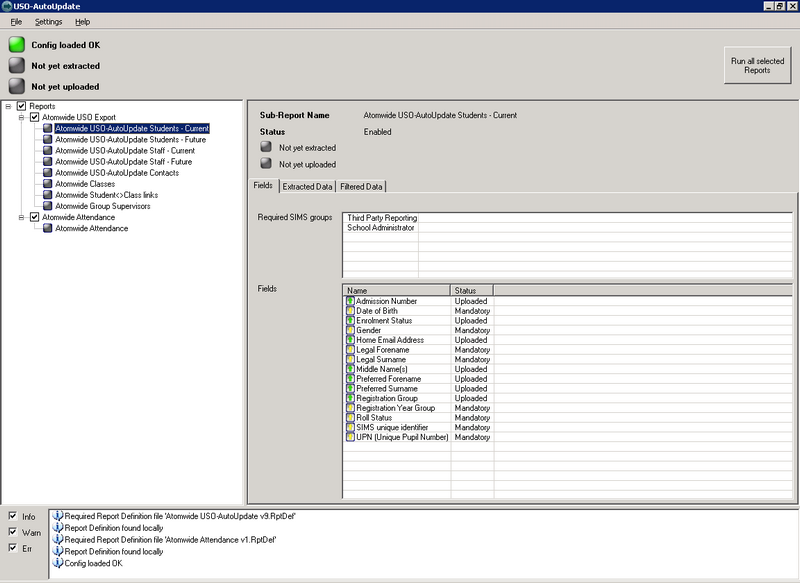The width and height of the screenshot is (800, 583).
Task: Click Run all selected Reports button
Action: [757, 65]
